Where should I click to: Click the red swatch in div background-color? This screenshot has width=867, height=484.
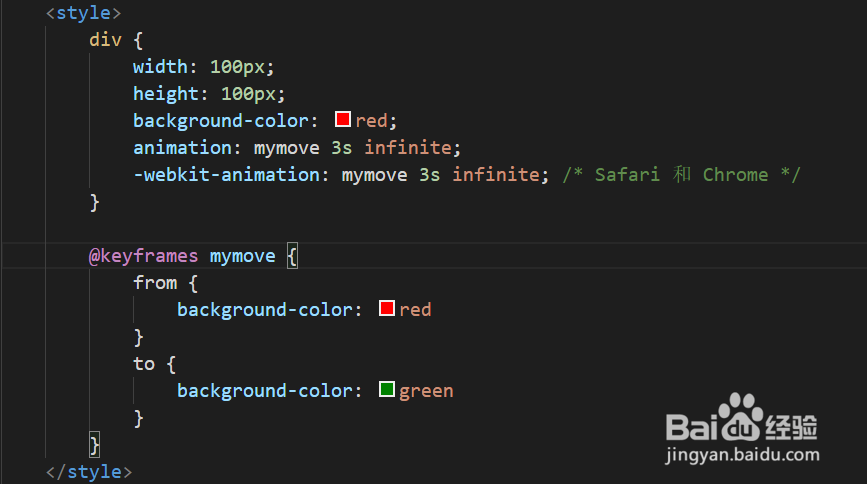click(343, 119)
